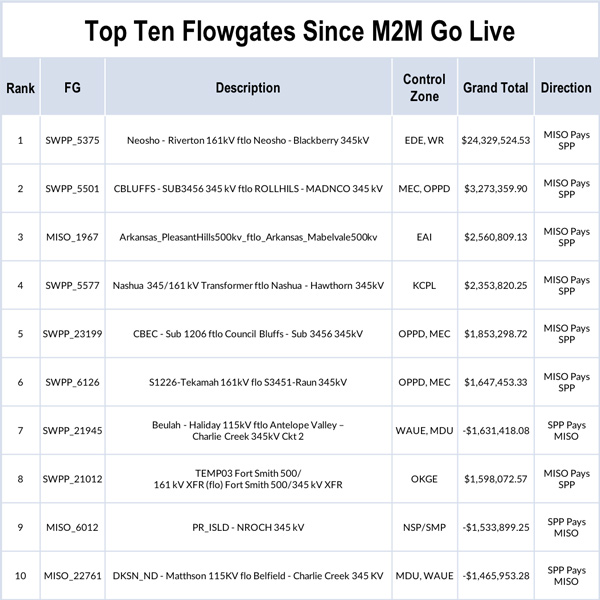Select the SWPP_5501 flowgate cell
The height and width of the screenshot is (600, 600).
(x=69, y=189)
